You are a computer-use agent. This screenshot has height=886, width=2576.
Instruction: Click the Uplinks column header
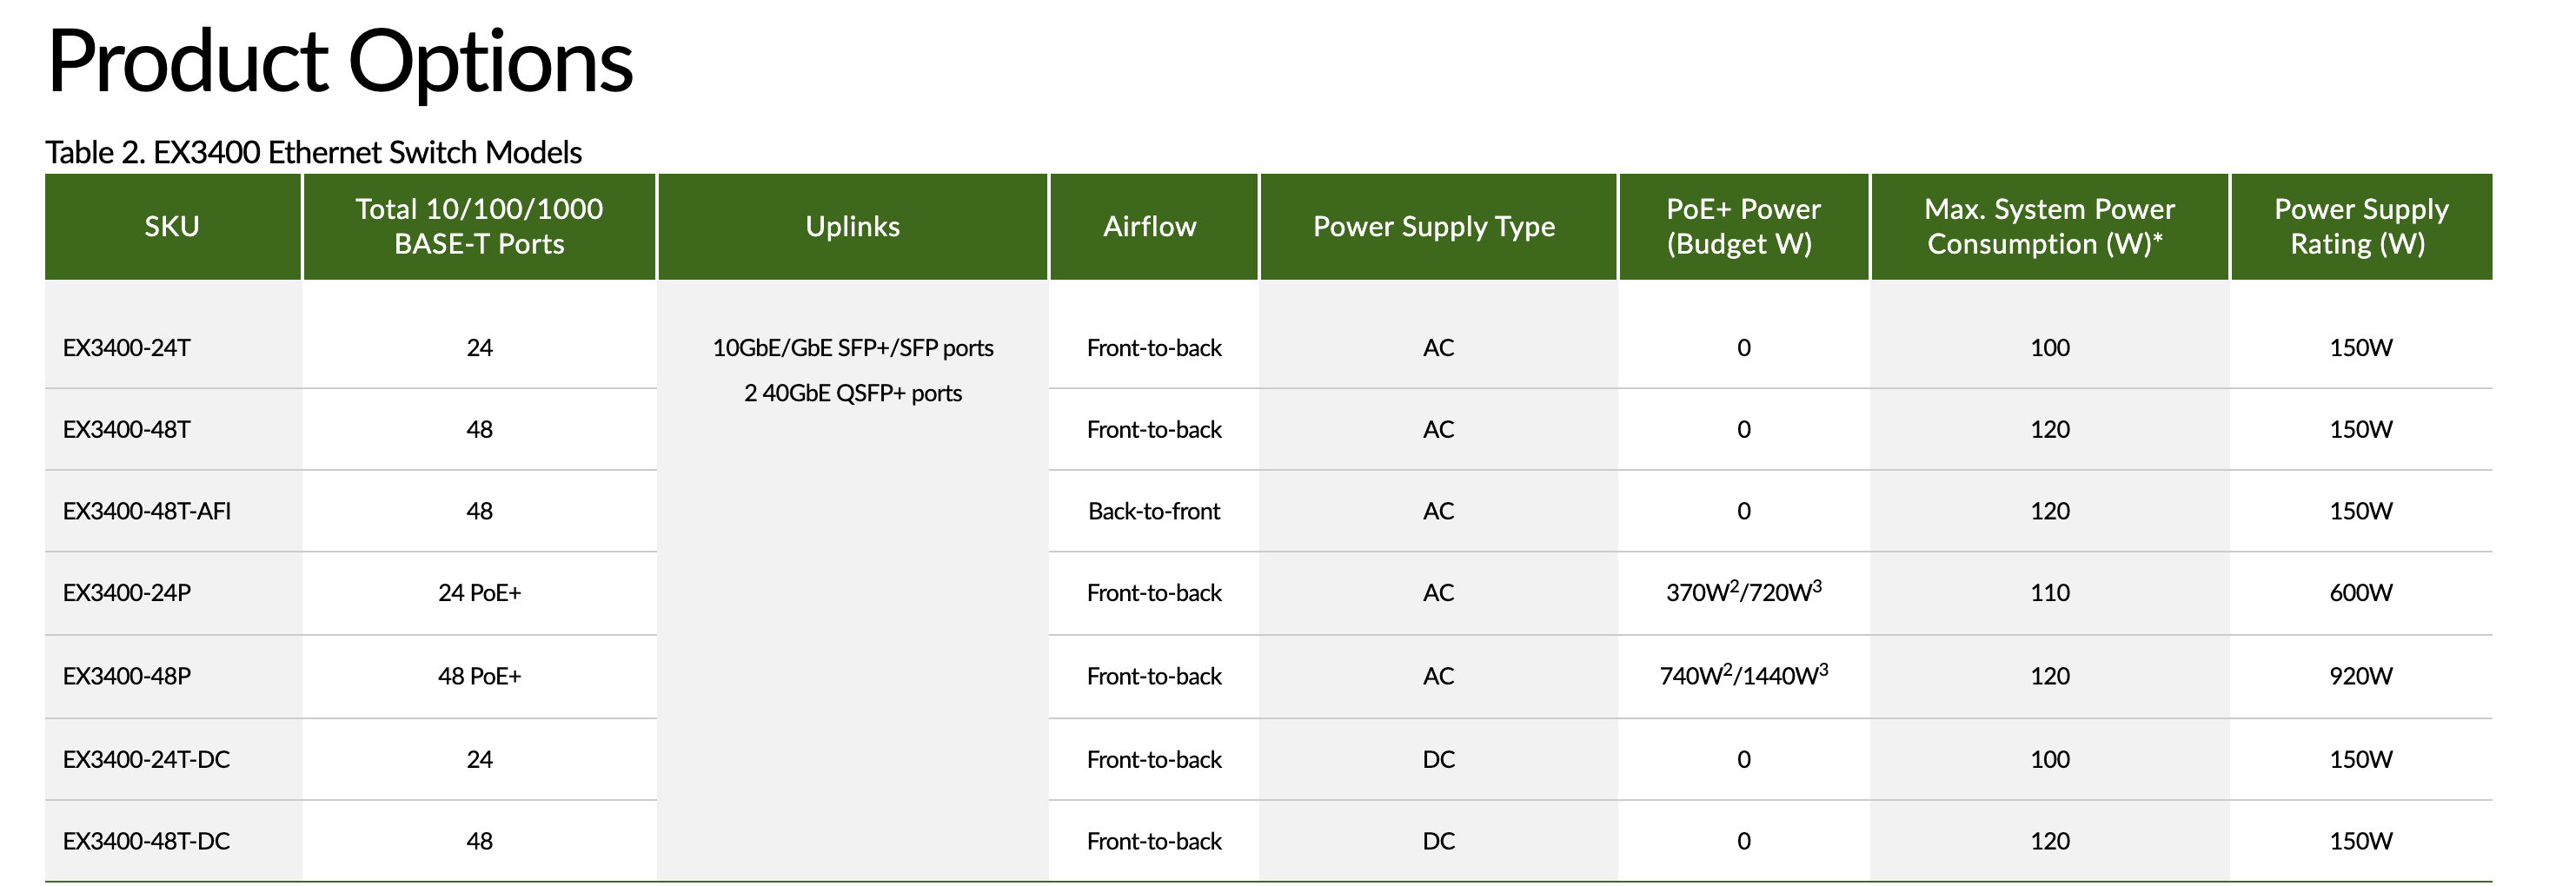point(853,227)
